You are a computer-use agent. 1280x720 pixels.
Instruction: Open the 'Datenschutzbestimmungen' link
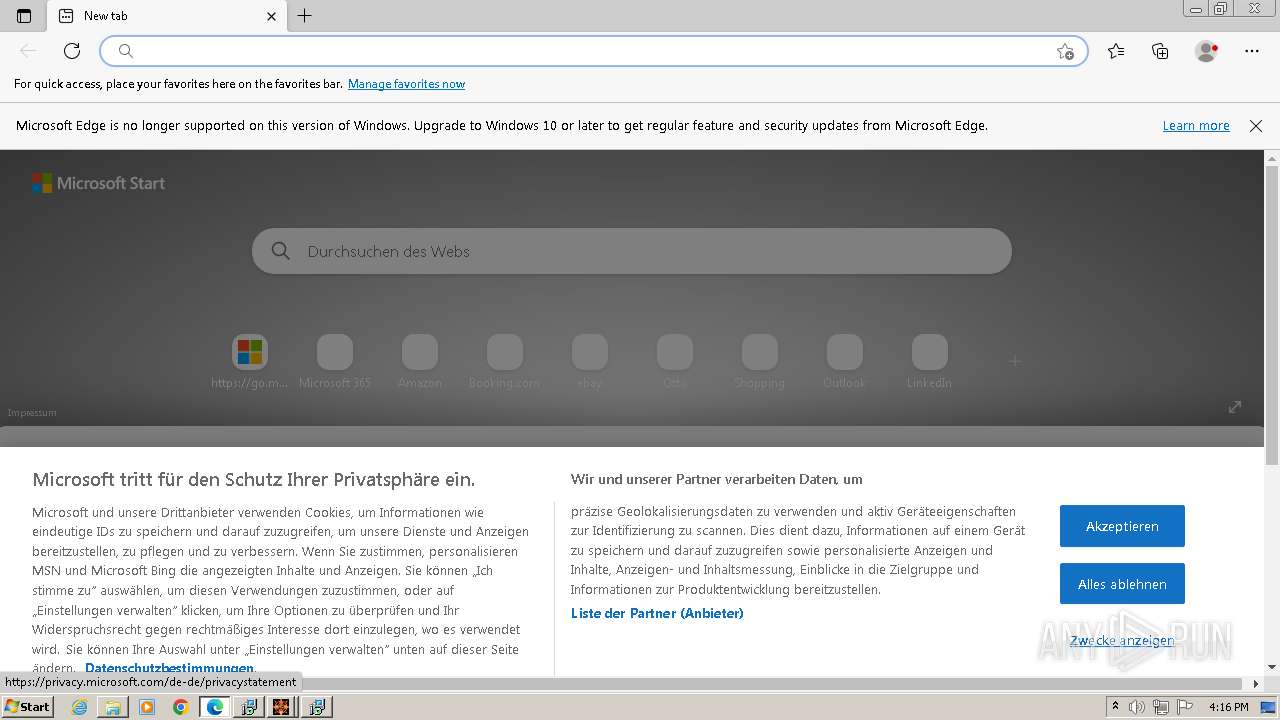click(169, 668)
